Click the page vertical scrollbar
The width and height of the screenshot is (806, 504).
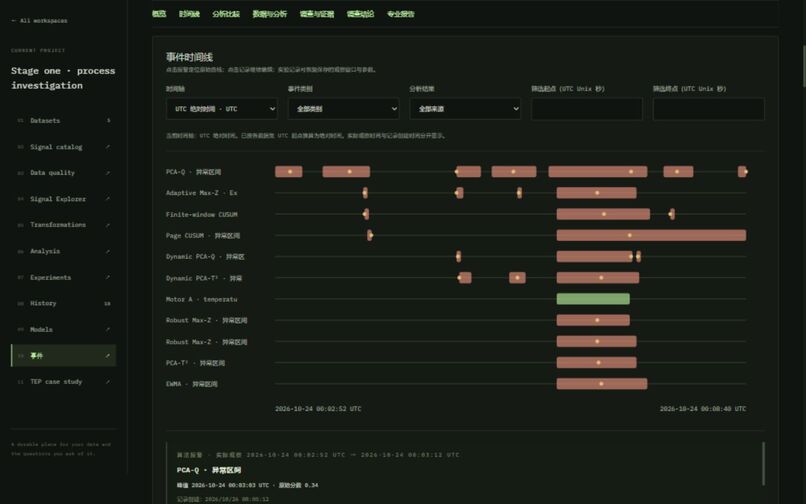tap(803, 66)
